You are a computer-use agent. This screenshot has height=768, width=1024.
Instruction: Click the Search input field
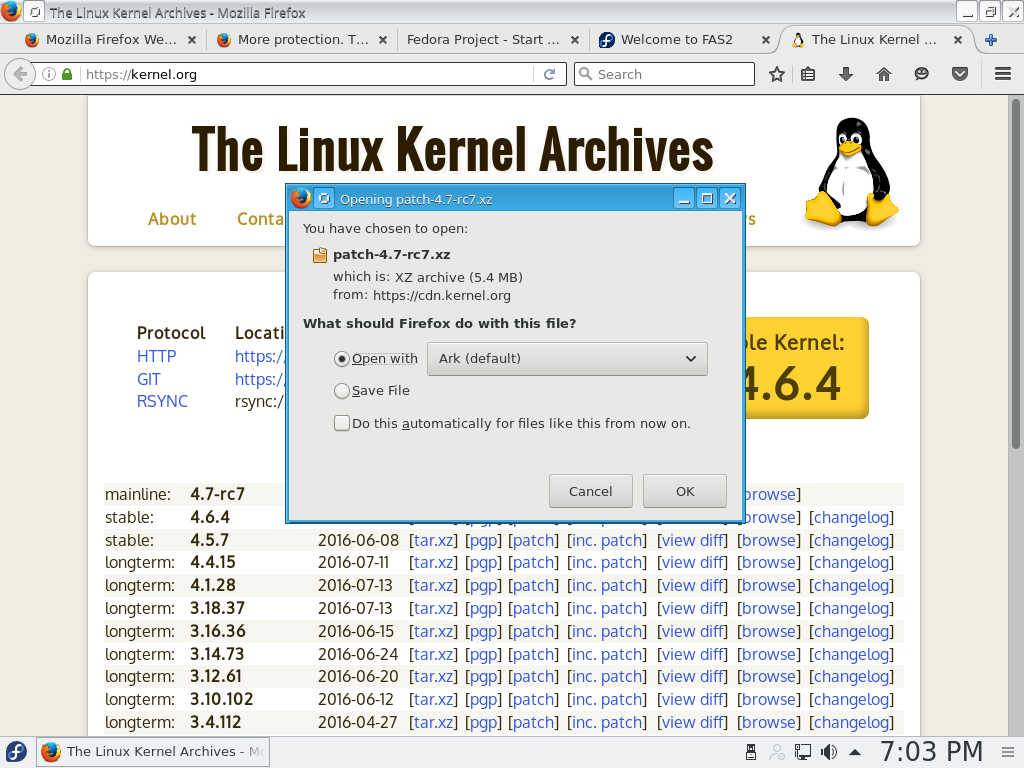(664, 74)
